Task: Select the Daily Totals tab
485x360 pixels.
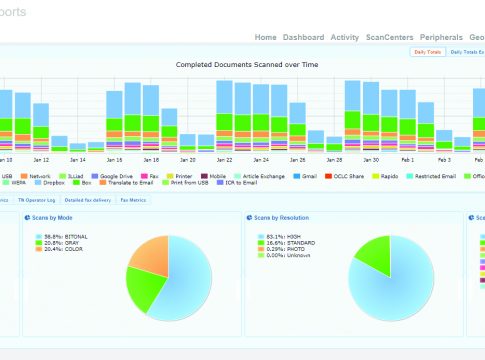Action: point(428,52)
